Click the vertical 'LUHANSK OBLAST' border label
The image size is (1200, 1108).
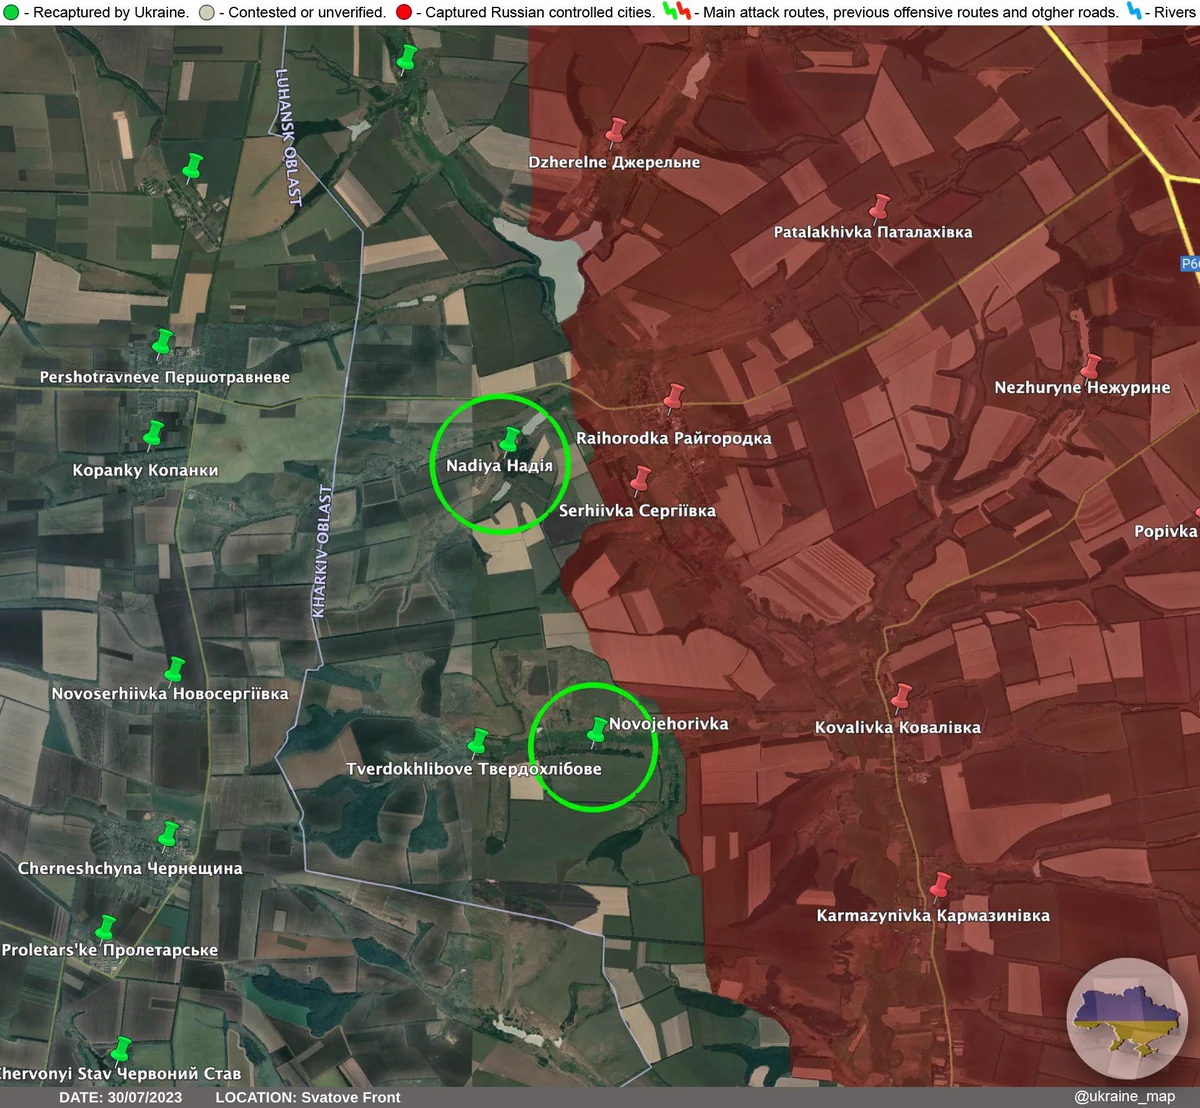pos(288,137)
